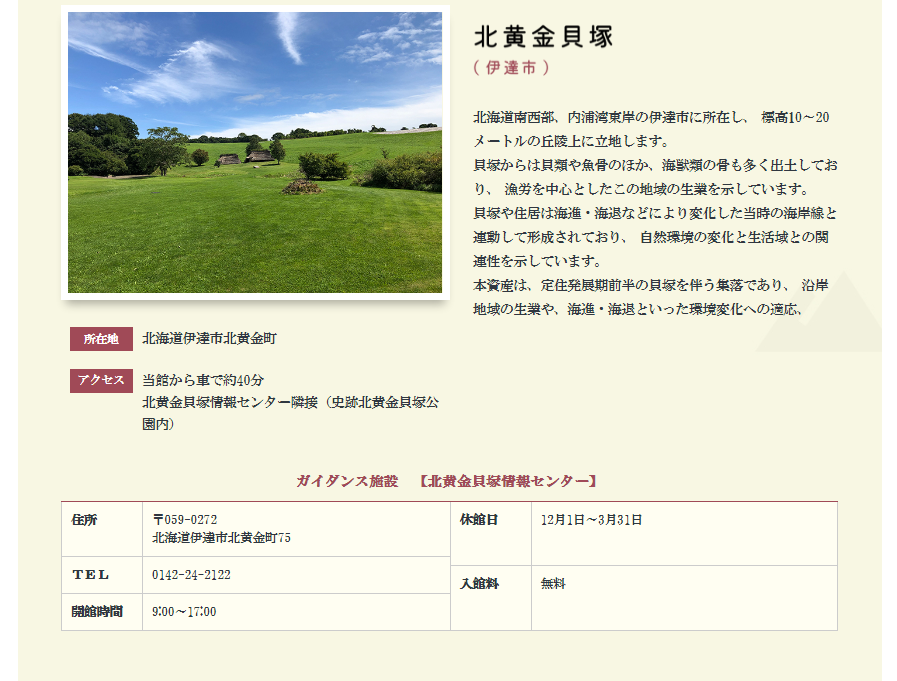The width and height of the screenshot is (897, 681).
Task: Click heading ガイダンス施設【北黄金貝塚情報センター】
Action: coord(447,481)
